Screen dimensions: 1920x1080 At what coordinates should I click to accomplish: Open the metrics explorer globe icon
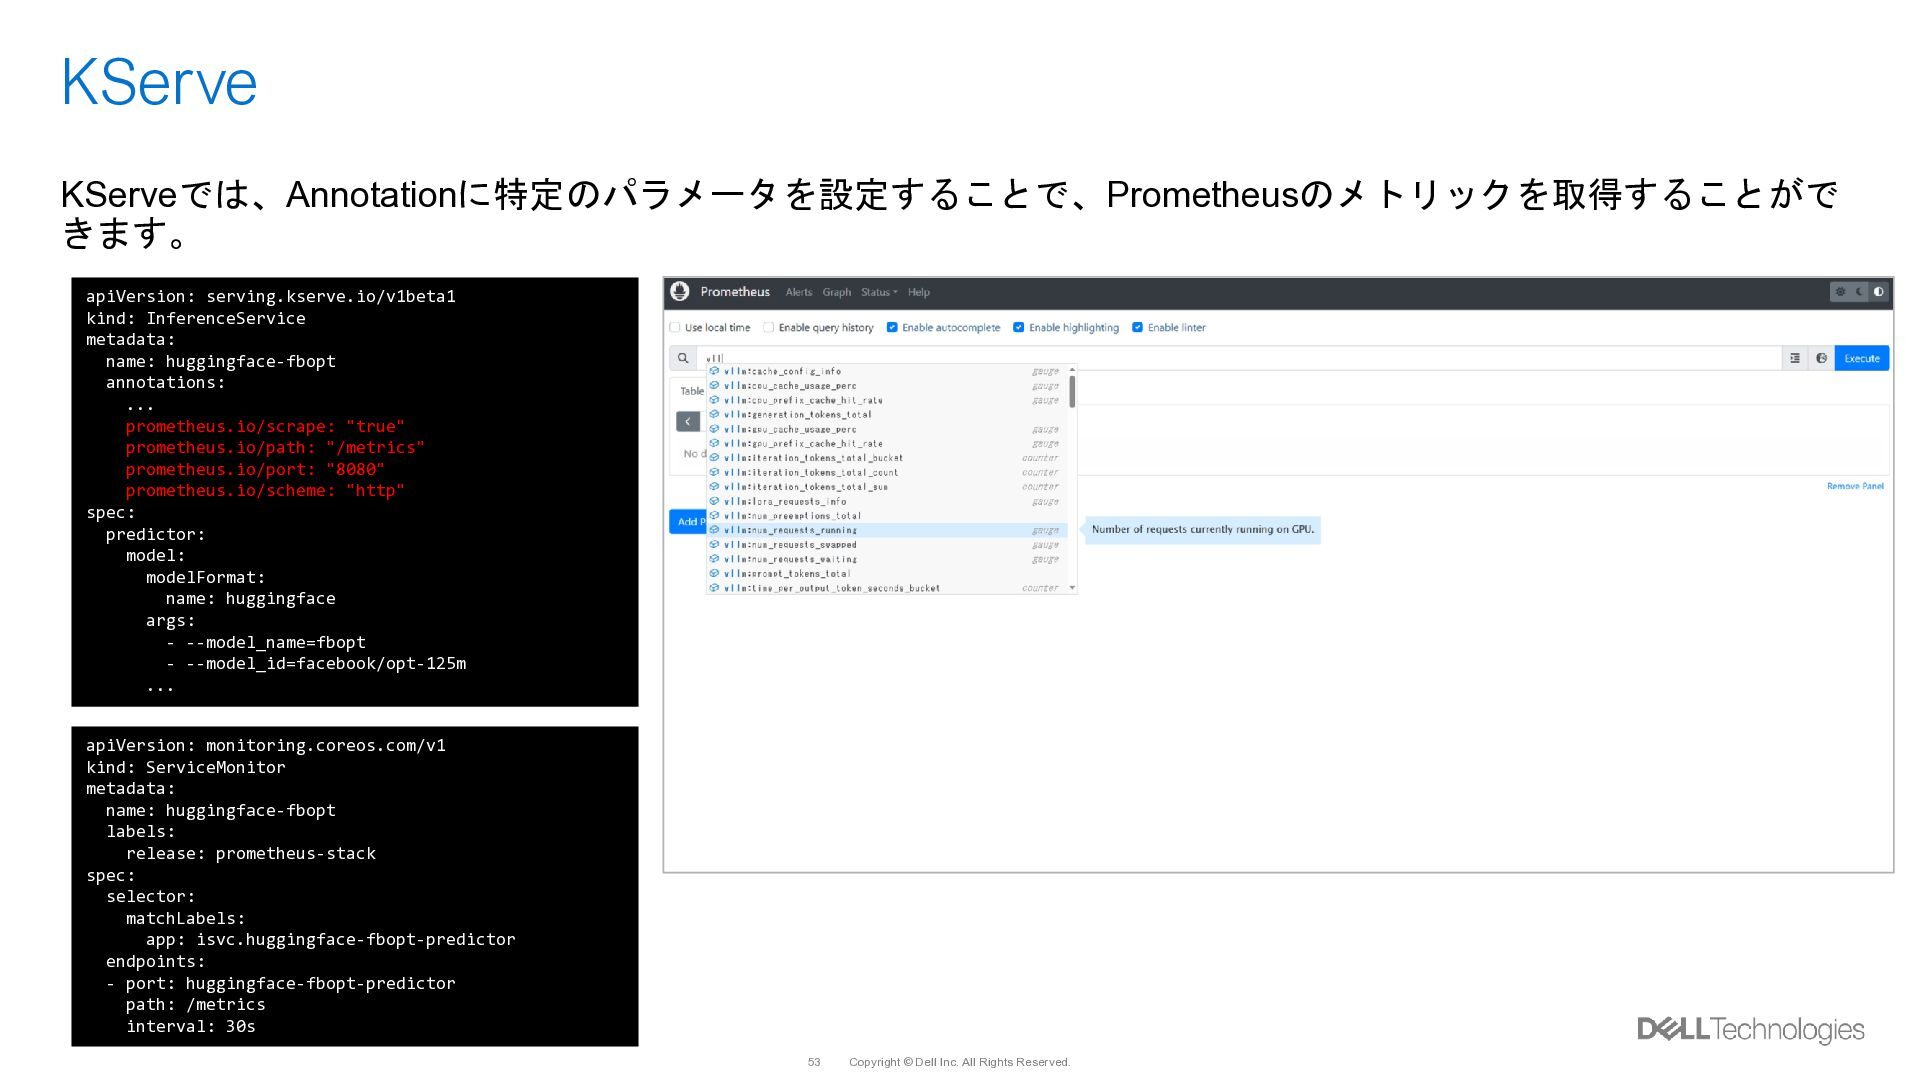(1821, 358)
